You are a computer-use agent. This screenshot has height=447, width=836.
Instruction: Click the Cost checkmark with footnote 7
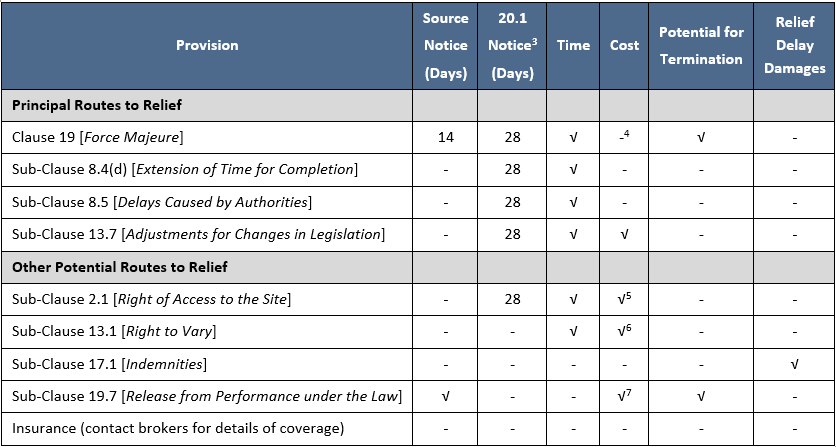(x=624, y=397)
